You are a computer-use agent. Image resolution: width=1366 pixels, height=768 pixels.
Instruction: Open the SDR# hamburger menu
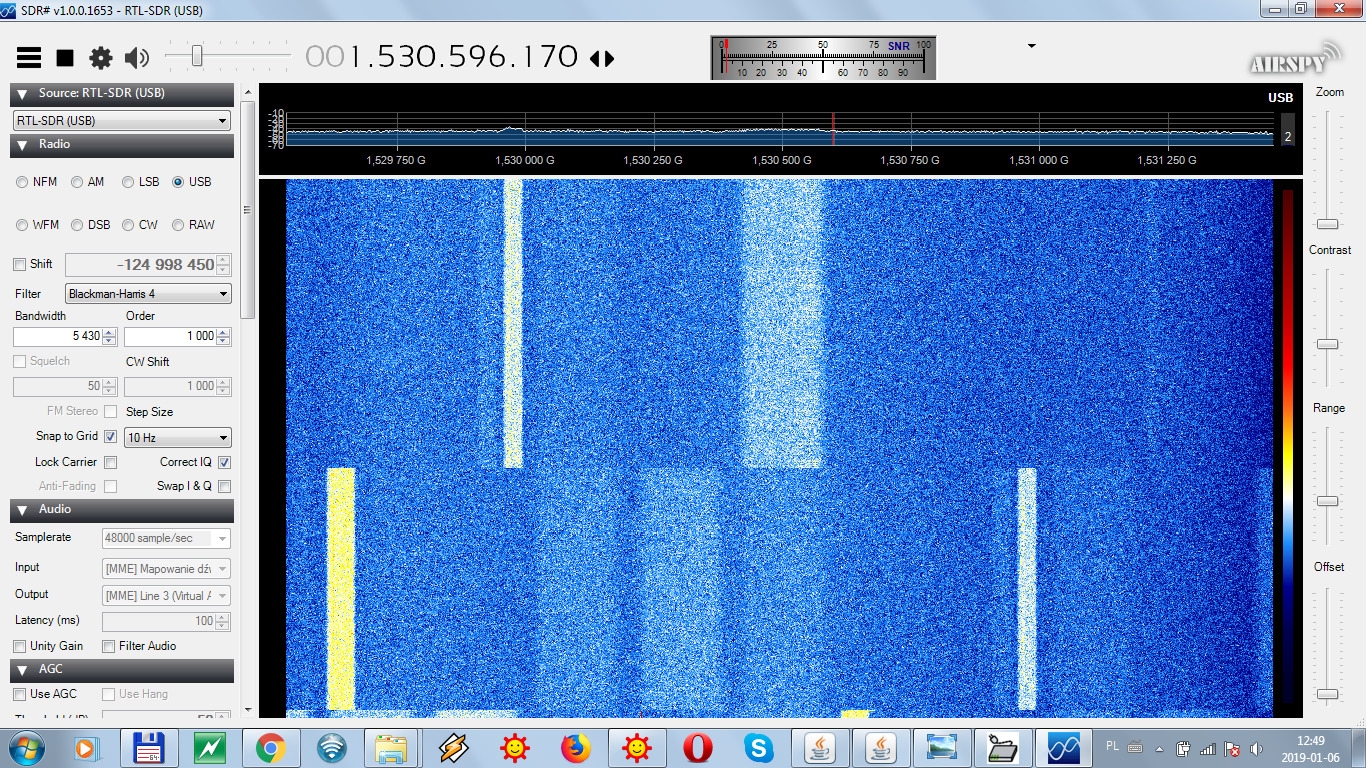click(29, 58)
